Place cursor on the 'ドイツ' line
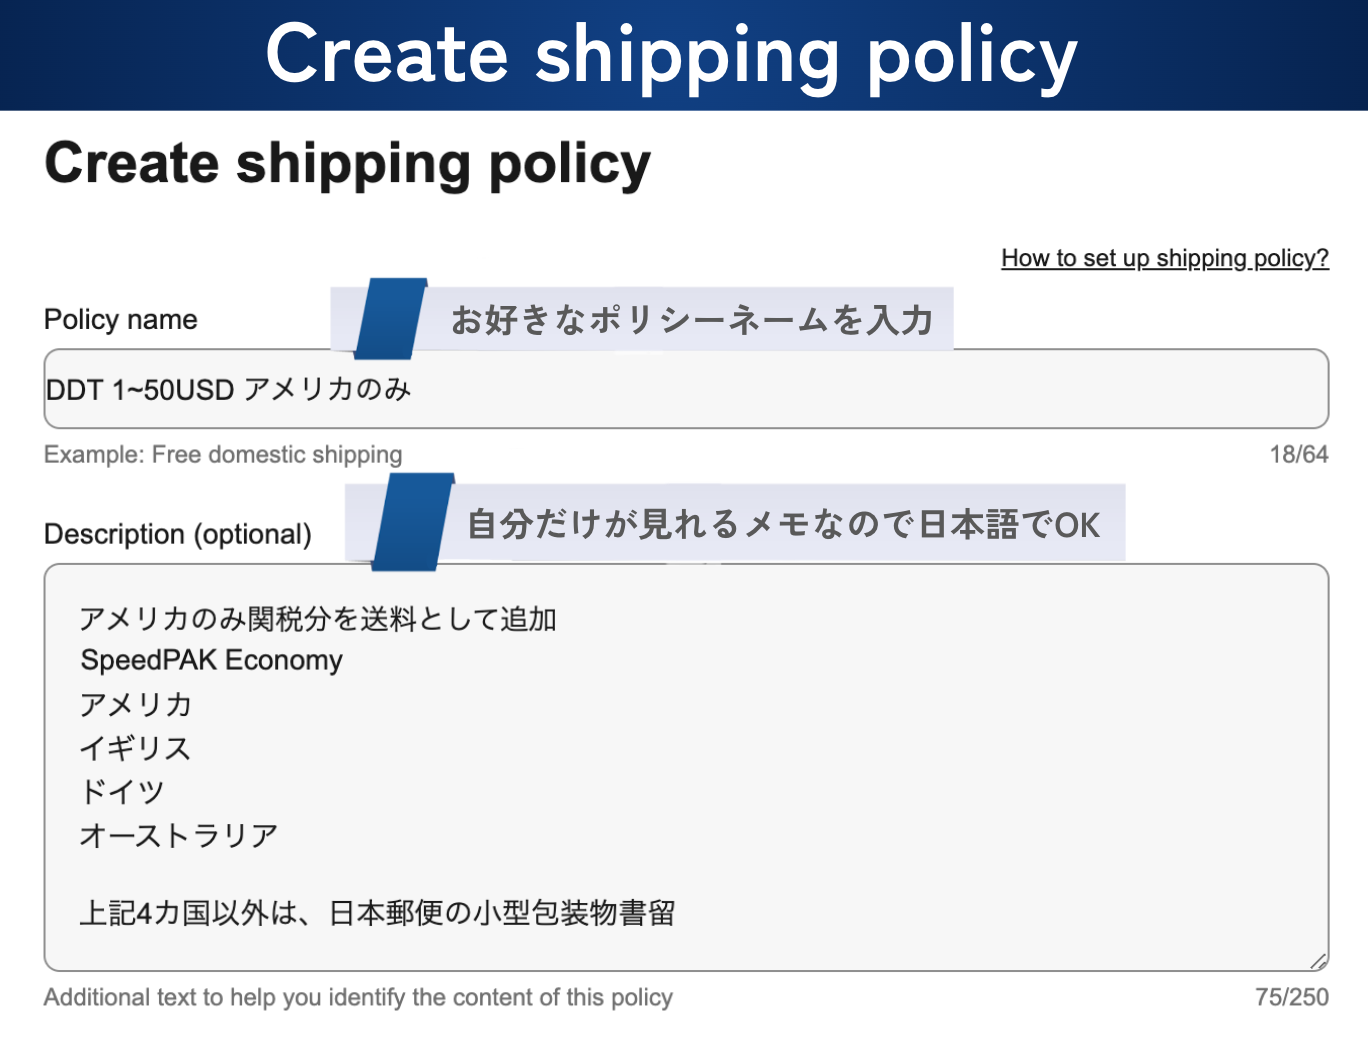 click(x=122, y=792)
